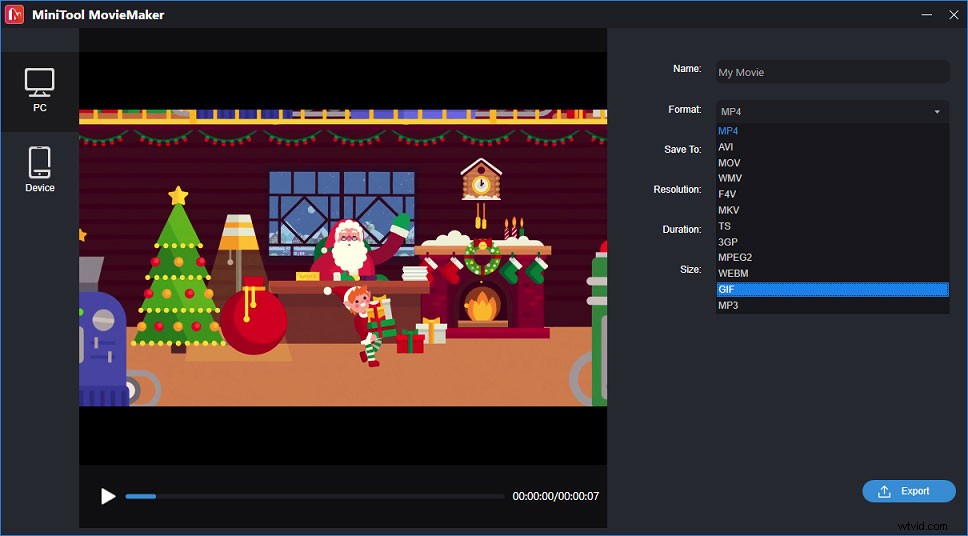
Task: Click the Name field with My Movie
Action: point(832,72)
